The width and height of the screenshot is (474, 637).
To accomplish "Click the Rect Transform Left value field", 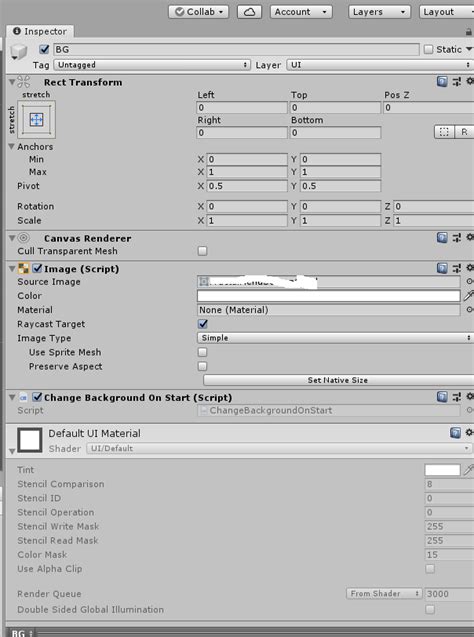I will pos(242,108).
